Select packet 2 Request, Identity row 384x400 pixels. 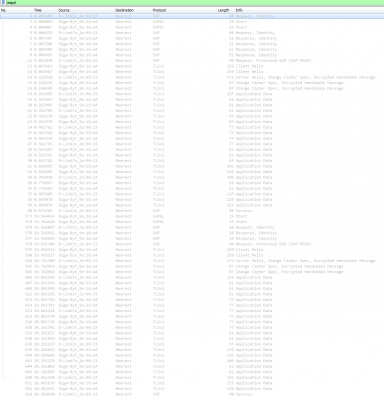(x=192, y=16)
